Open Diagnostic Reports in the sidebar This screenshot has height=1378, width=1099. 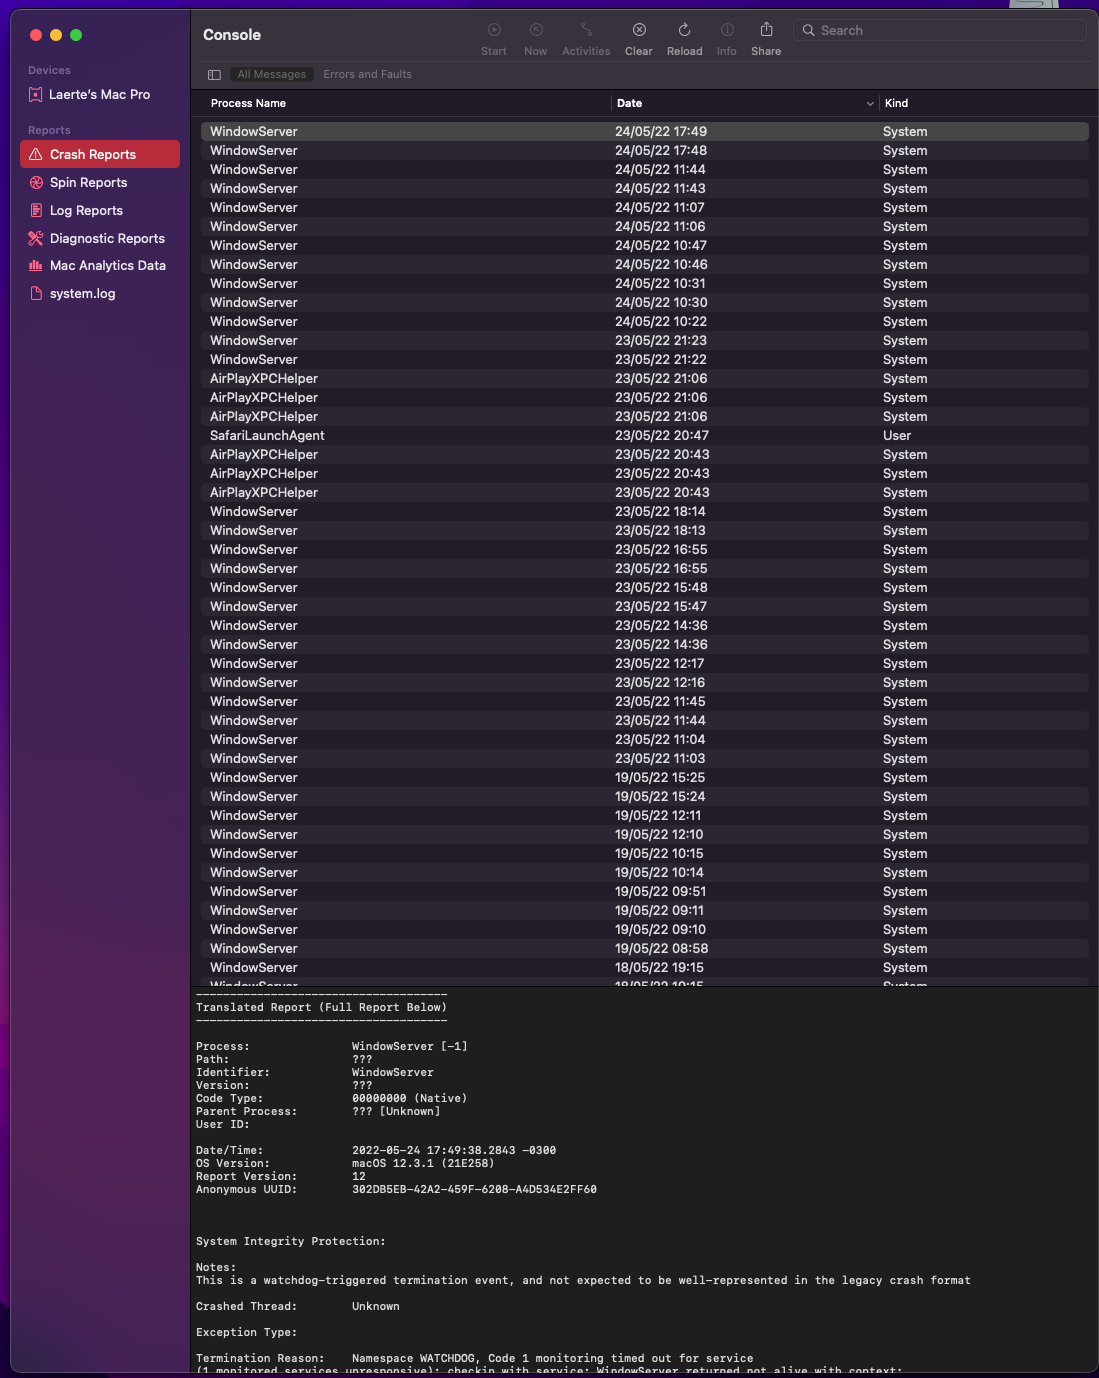(x=100, y=238)
